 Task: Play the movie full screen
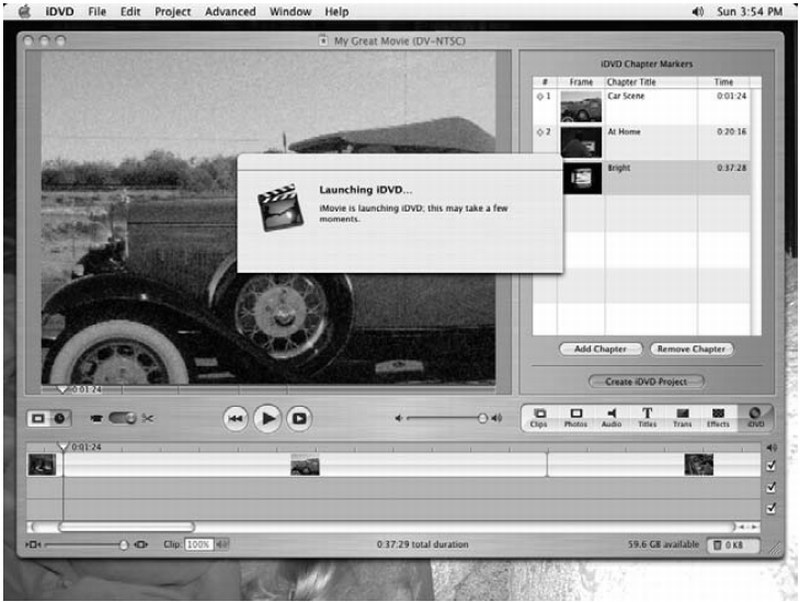299,418
